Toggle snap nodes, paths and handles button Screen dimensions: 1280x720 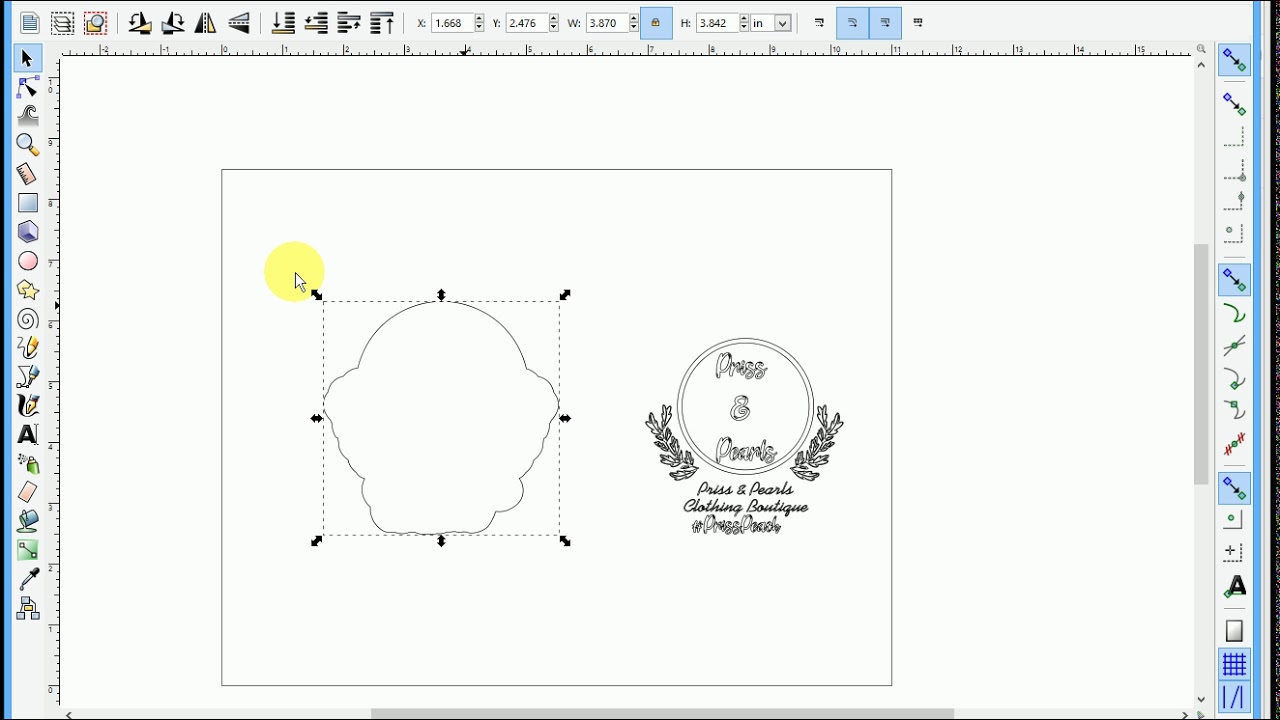click(x=1234, y=280)
